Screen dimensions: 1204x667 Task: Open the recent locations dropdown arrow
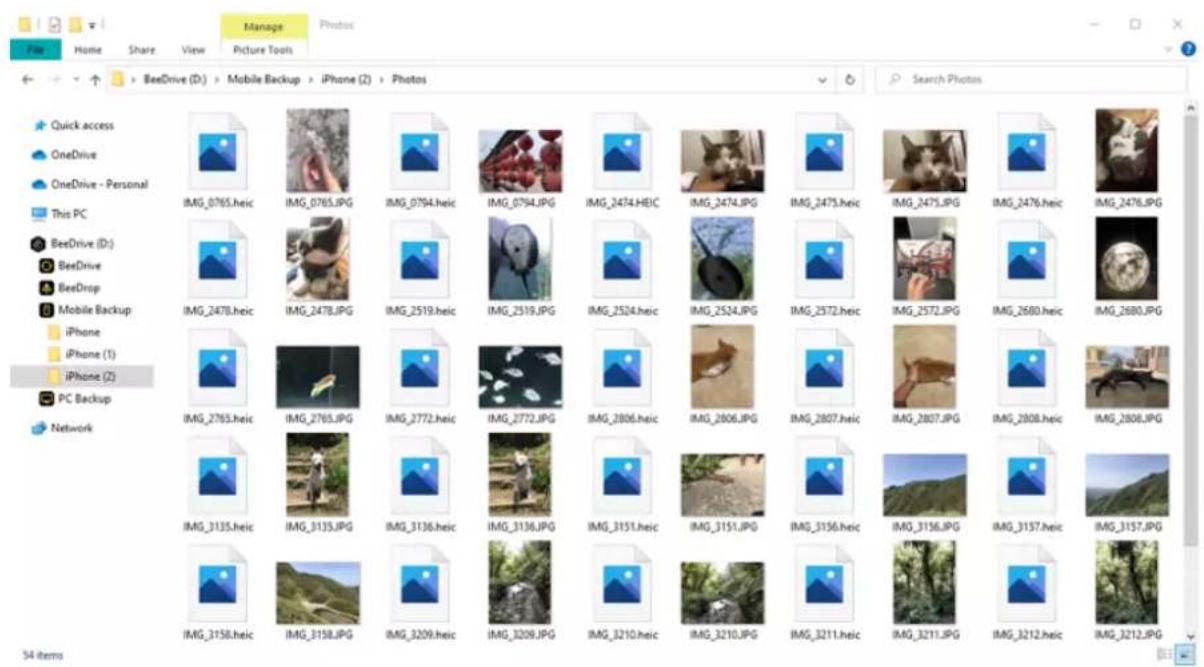coord(74,80)
